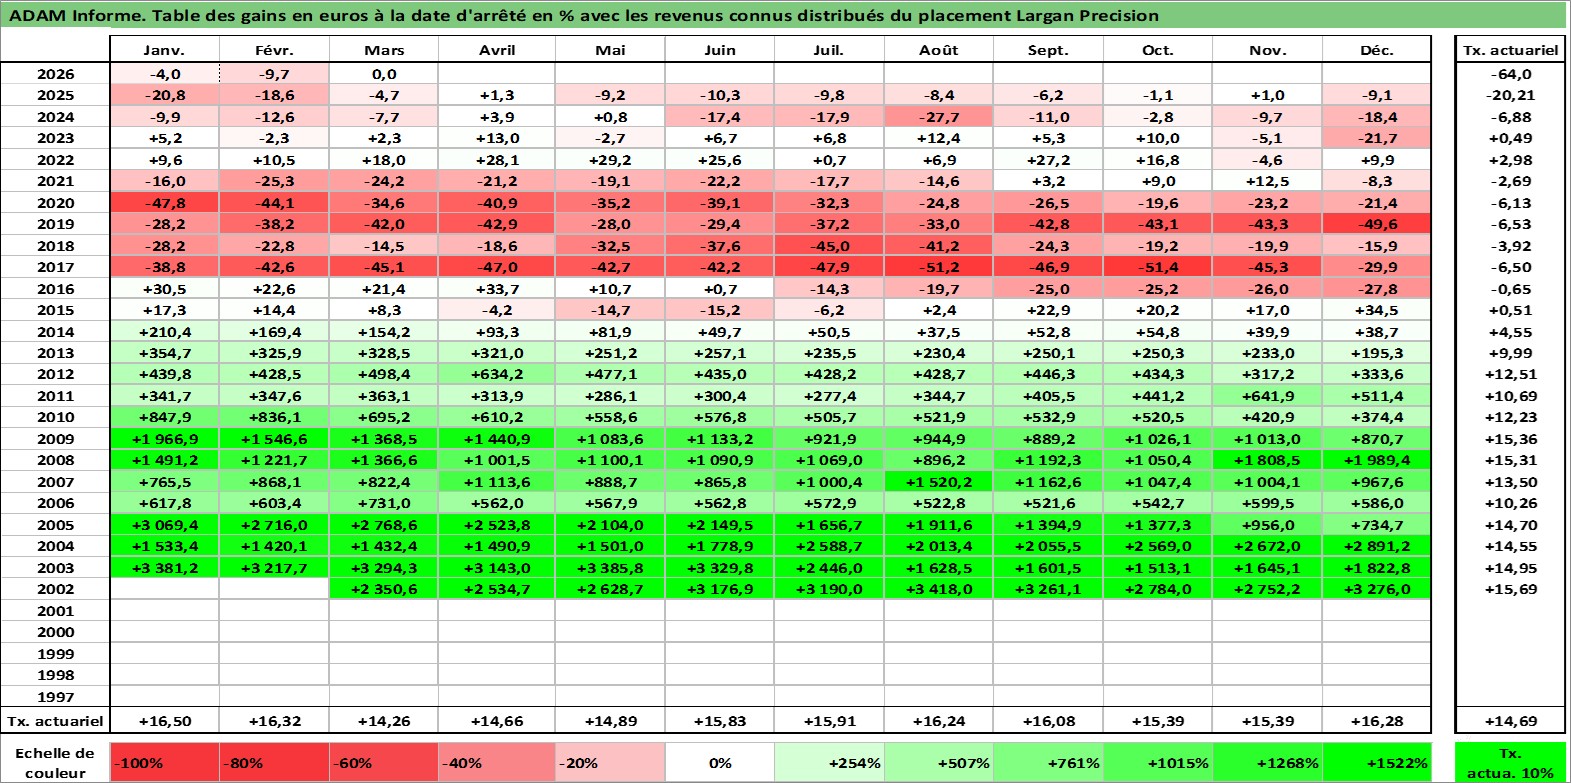Image resolution: width=1571 pixels, height=783 pixels.
Task: Click cell 0,0 for March 2026
Action: click(384, 74)
